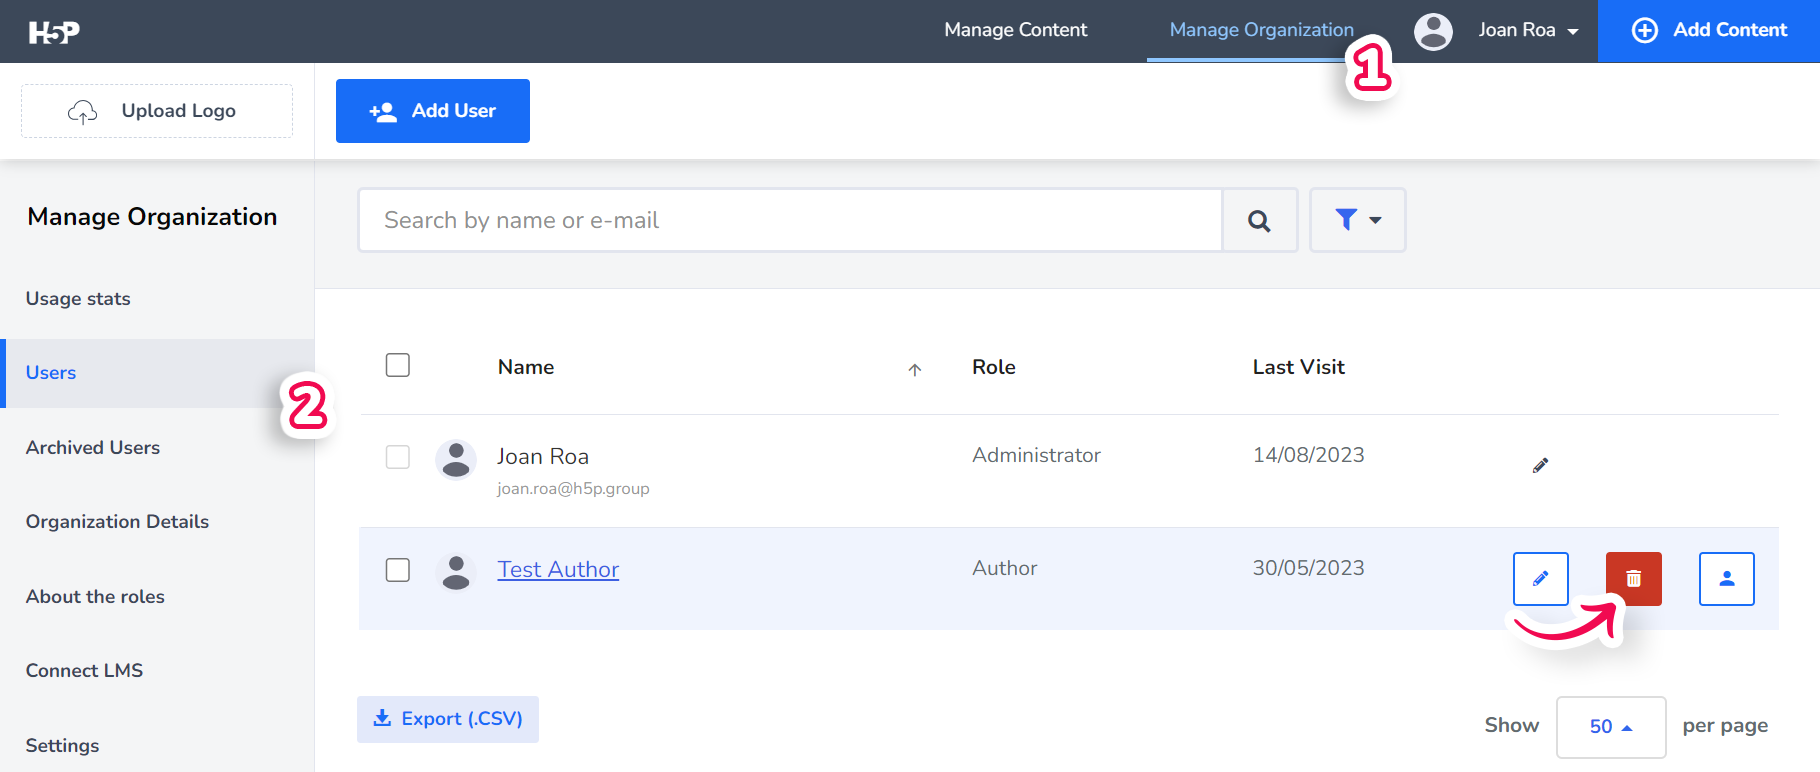Click the H5P logo
The width and height of the screenshot is (1820, 772).
(x=54, y=32)
